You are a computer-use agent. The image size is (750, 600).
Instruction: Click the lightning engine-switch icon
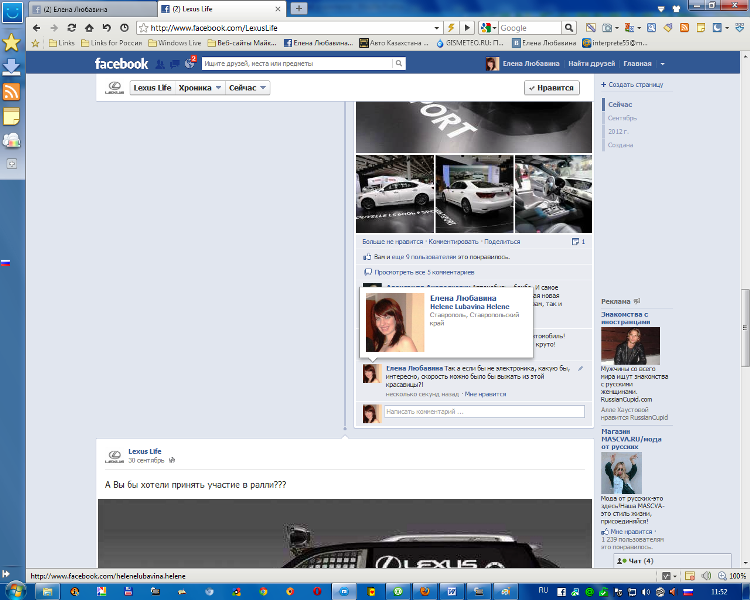click(451, 28)
